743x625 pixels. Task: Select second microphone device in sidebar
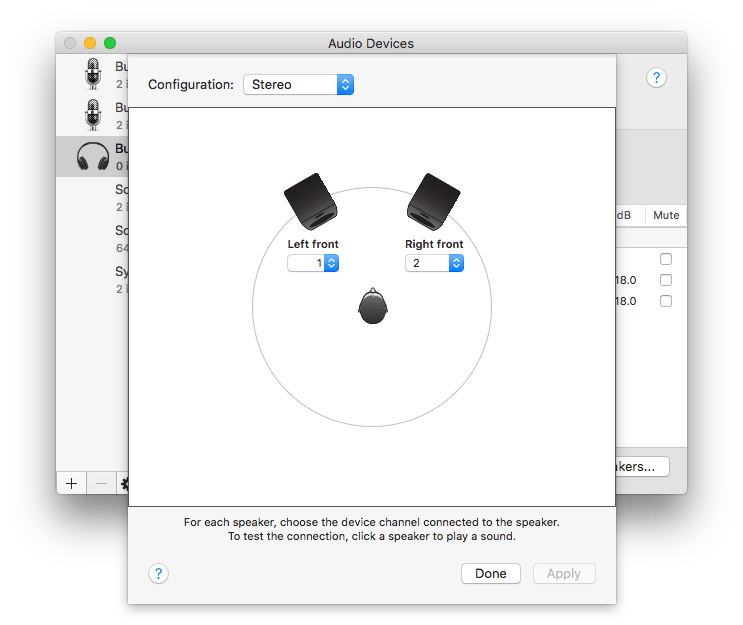[x=93, y=115]
